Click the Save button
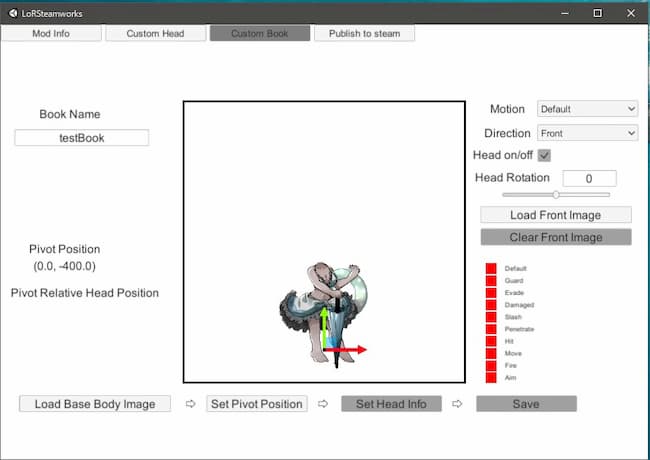The height and width of the screenshot is (460, 650). point(526,404)
